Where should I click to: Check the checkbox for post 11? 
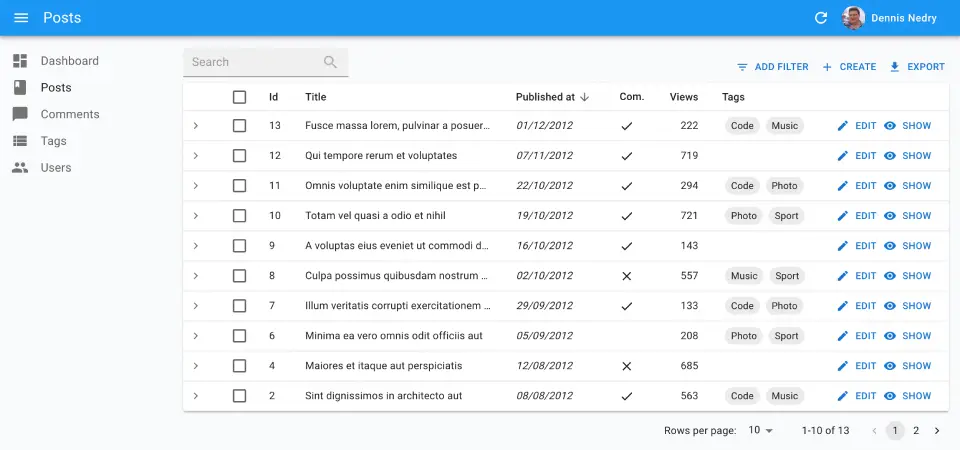pos(239,186)
